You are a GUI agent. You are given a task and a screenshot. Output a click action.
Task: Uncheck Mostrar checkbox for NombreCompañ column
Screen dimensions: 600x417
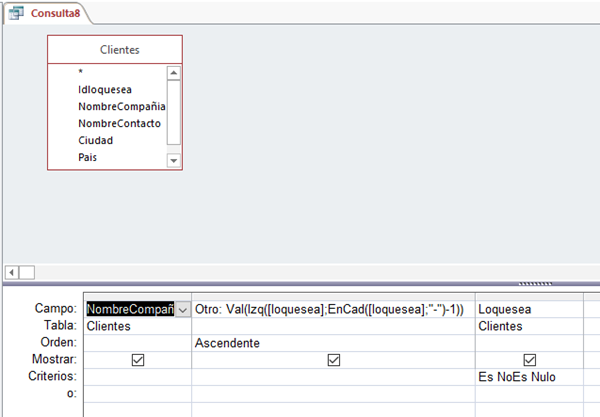[x=138, y=360]
